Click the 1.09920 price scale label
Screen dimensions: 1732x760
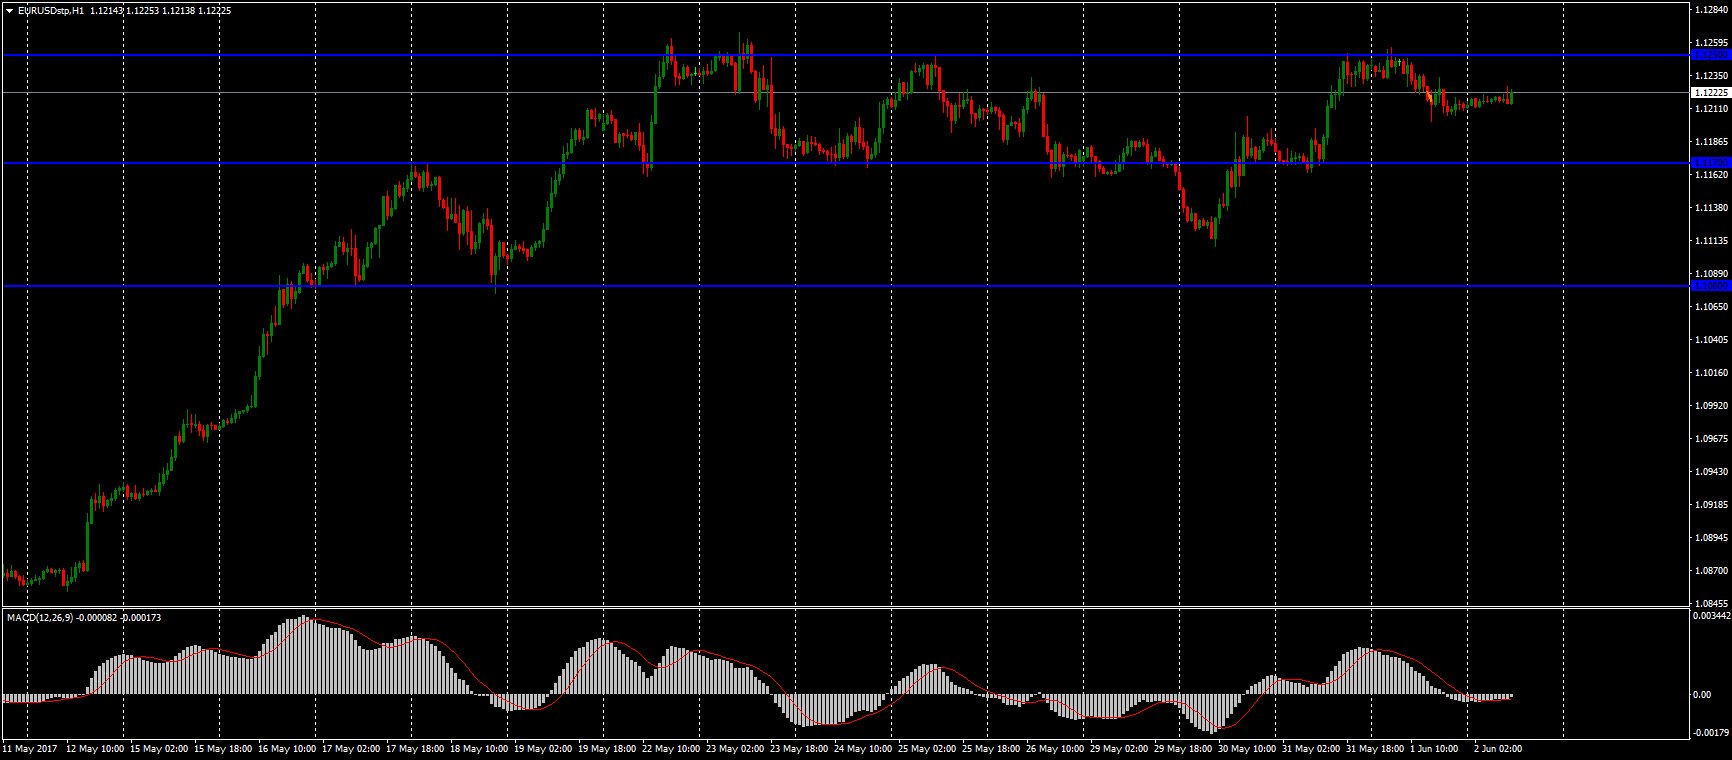point(1713,406)
